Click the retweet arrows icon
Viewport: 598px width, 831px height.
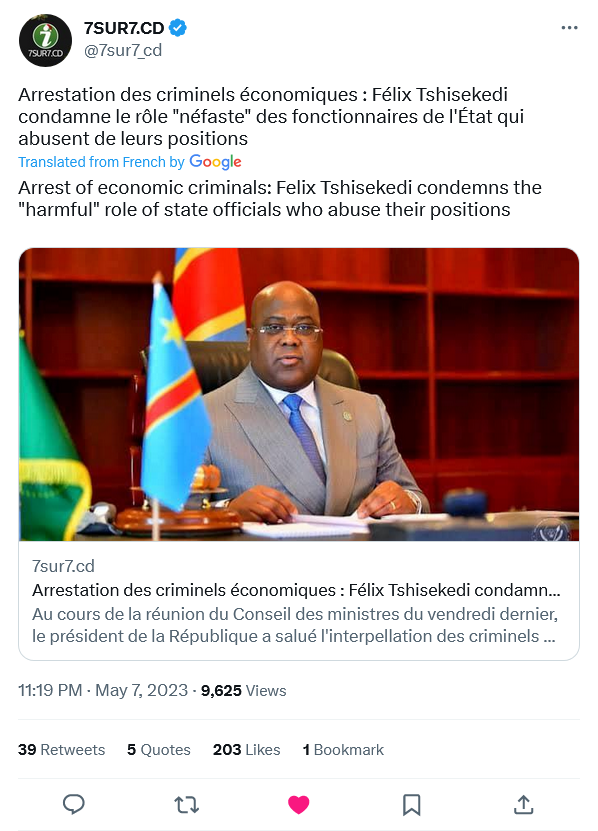[186, 805]
